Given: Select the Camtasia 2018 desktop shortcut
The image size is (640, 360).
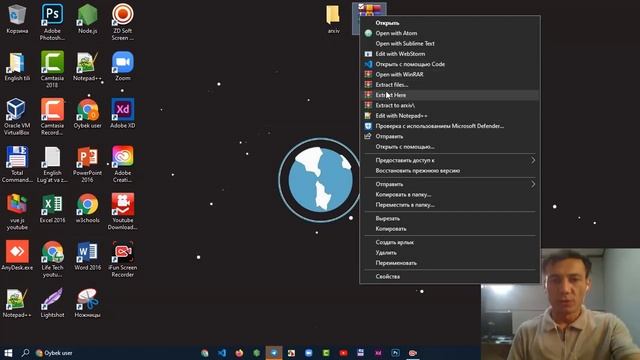Looking at the screenshot, I should (x=52, y=69).
